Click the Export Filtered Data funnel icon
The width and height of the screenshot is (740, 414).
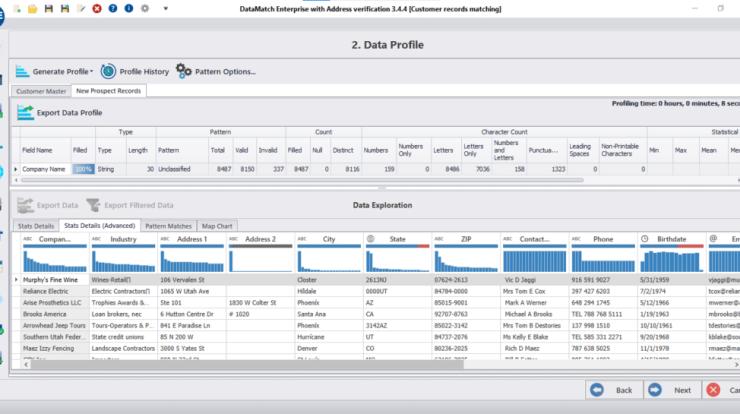coord(93,205)
